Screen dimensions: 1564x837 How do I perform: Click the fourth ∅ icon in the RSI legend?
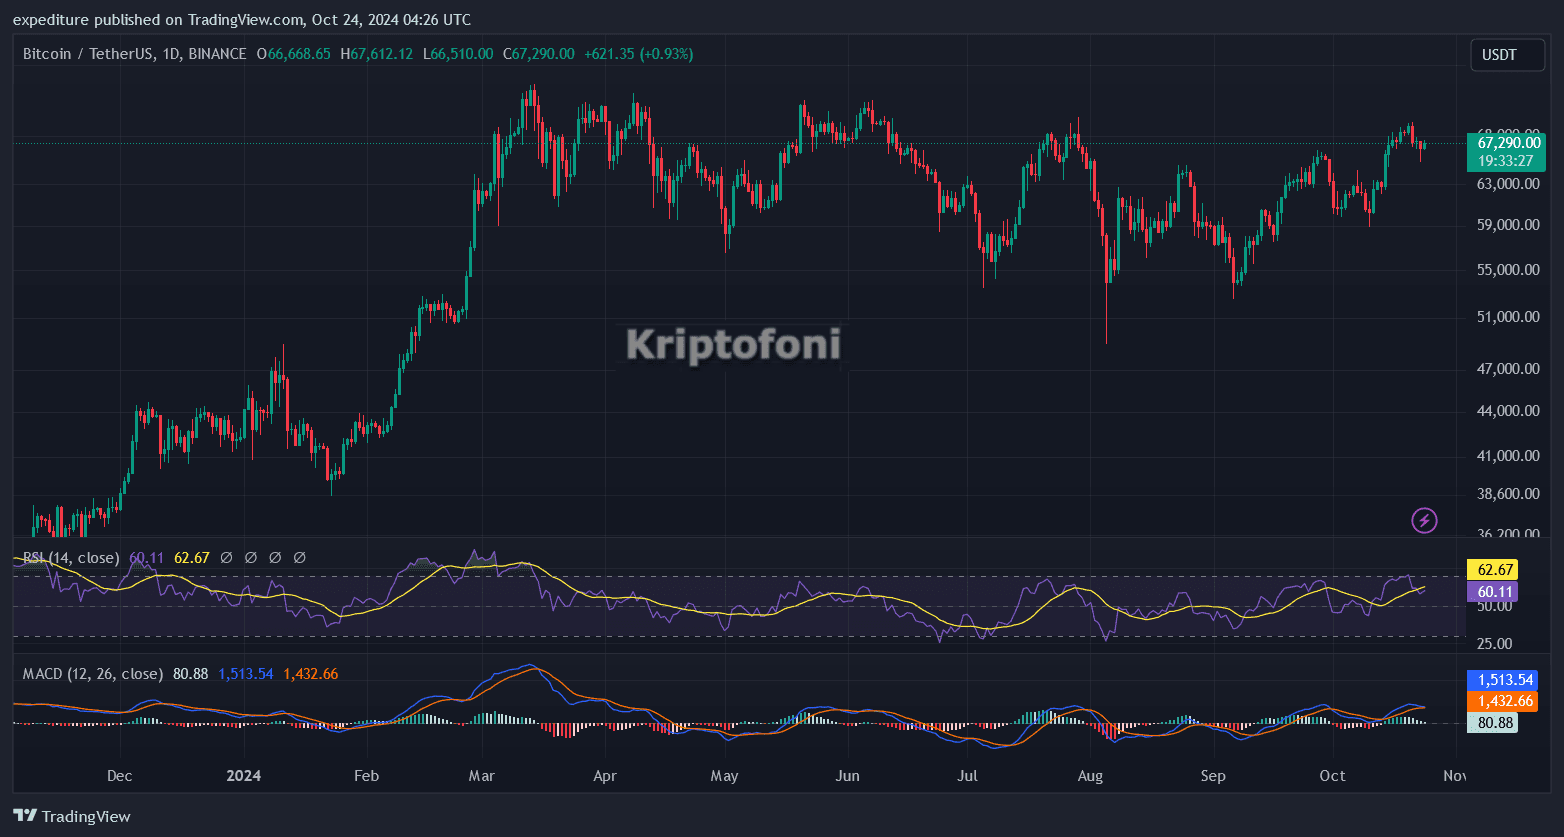pyautogui.click(x=299, y=557)
